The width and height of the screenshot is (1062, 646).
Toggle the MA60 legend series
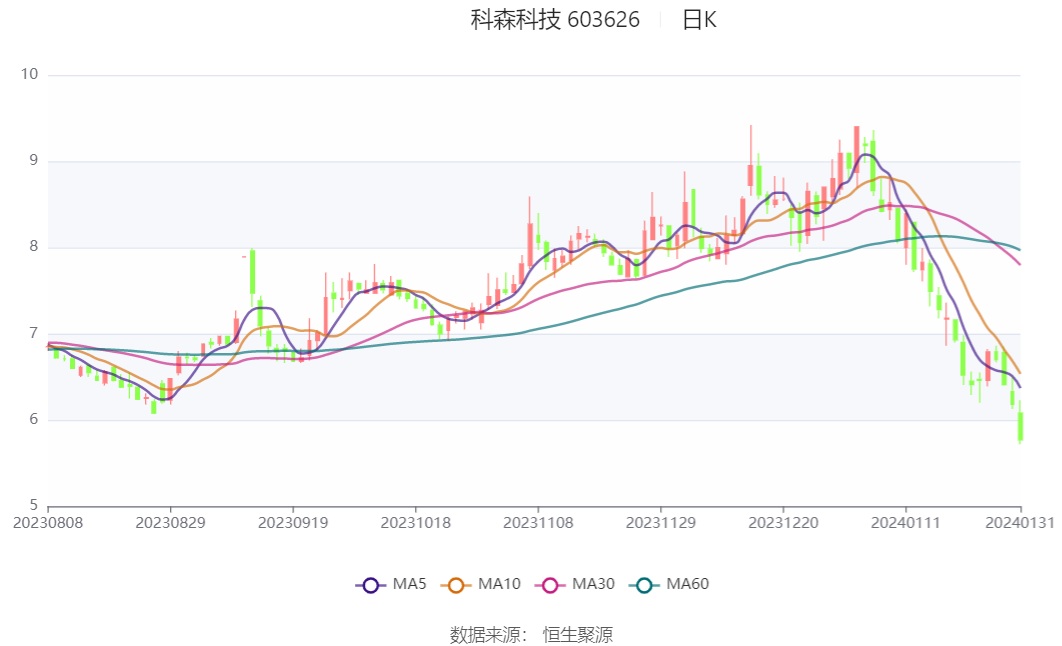(669, 584)
